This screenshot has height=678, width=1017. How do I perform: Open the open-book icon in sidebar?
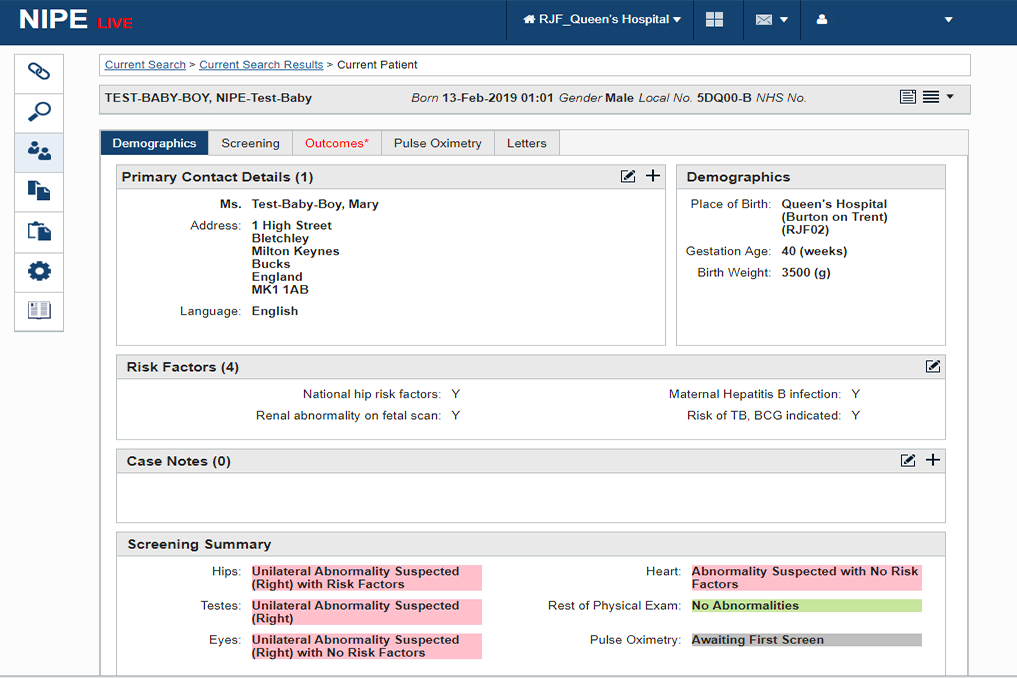click(x=39, y=310)
